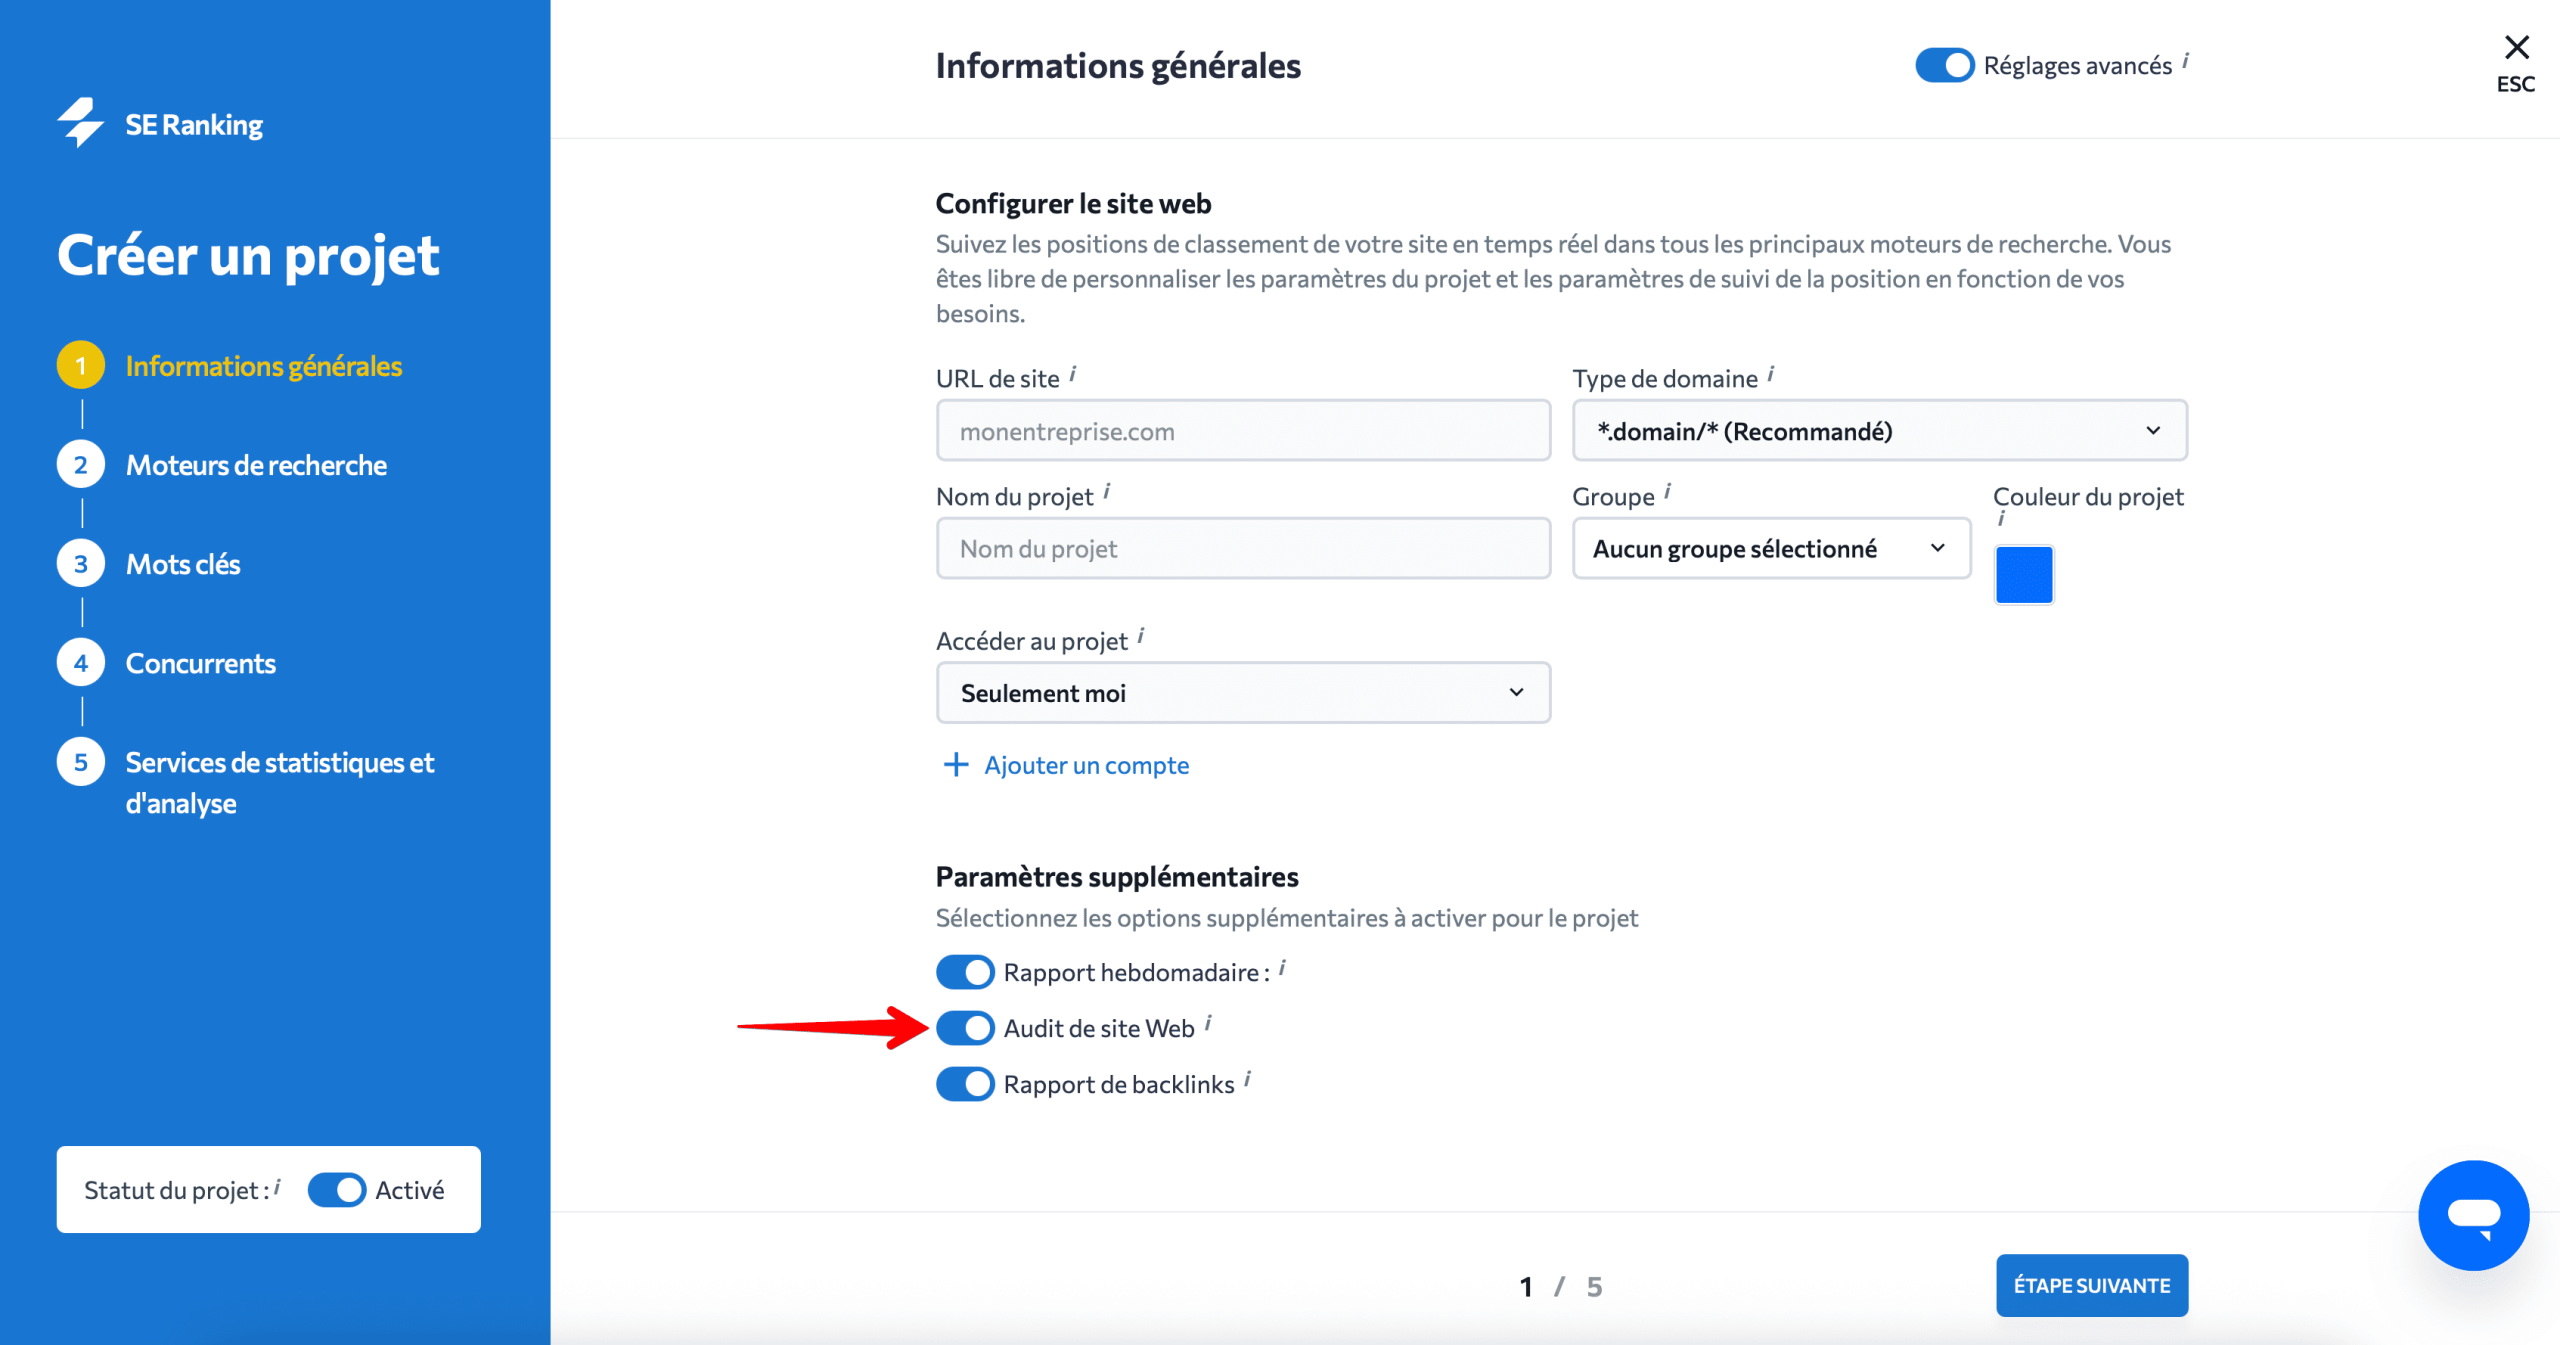
Task: Focus the URL de site input field
Action: [x=1243, y=431]
